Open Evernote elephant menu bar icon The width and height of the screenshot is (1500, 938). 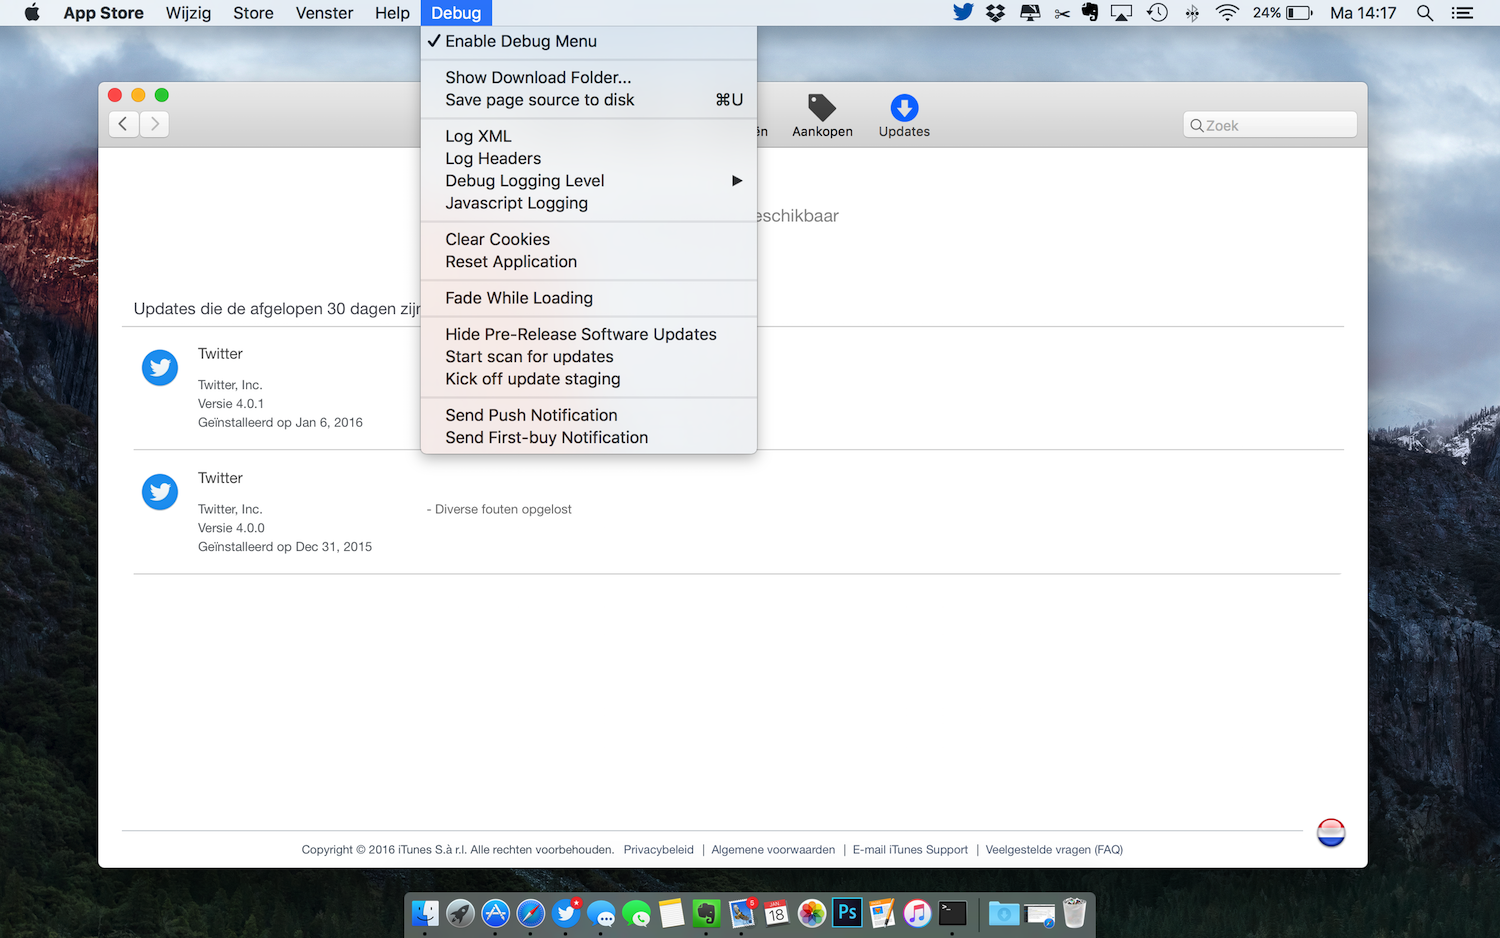coord(1090,13)
